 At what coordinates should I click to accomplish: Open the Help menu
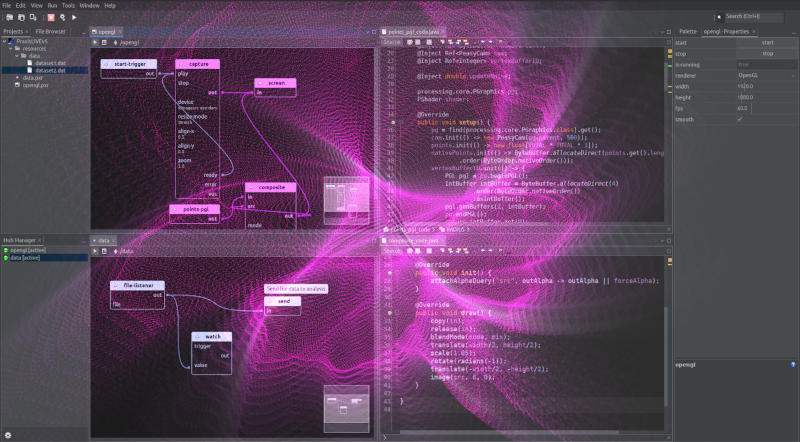click(x=110, y=6)
